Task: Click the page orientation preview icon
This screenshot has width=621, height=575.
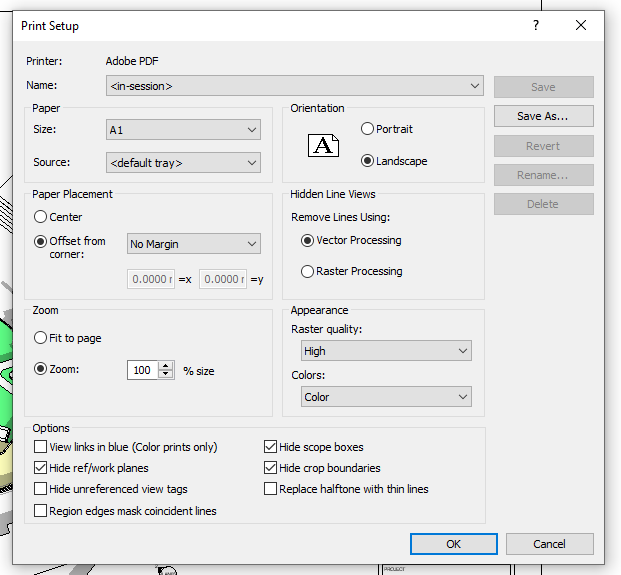Action: 324,145
